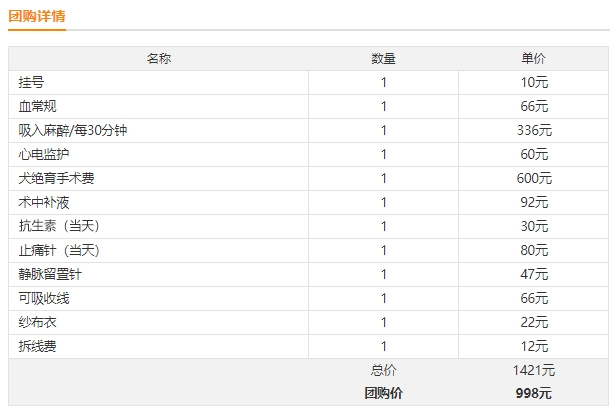
Task: Select the 静脉留置针 item name
Action: pyautogui.click(x=50, y=274)
